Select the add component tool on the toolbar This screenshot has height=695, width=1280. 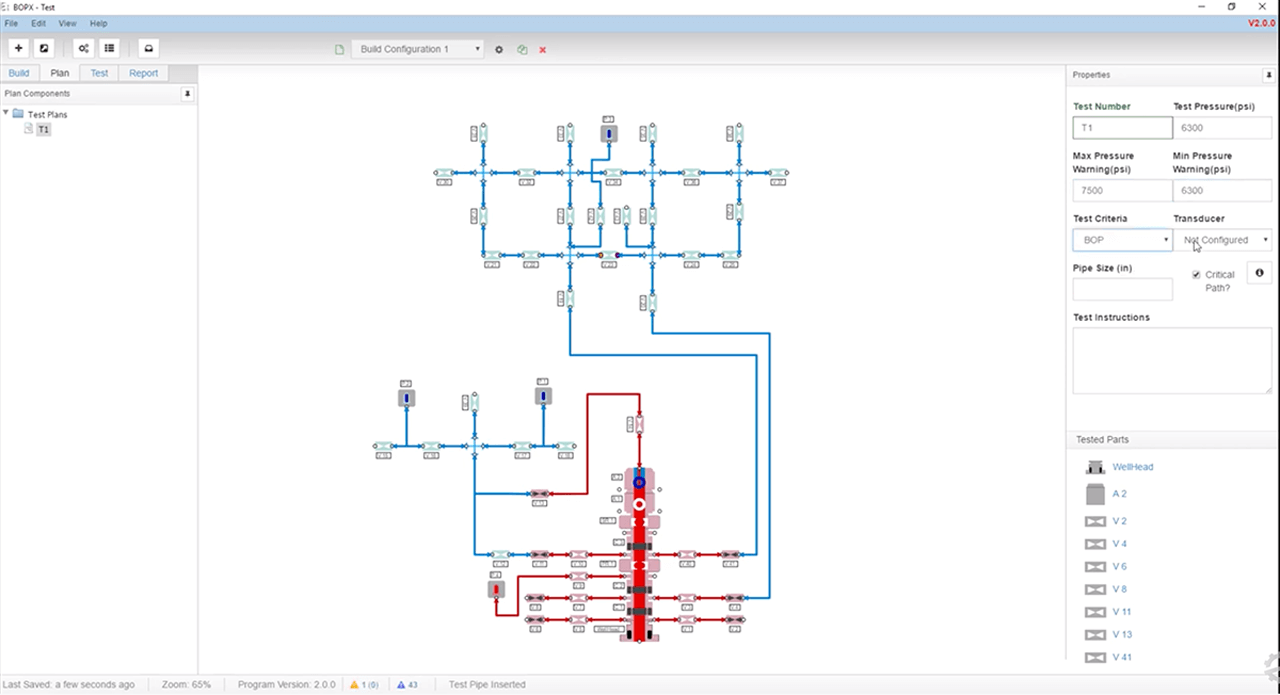[x=18, y=48]
